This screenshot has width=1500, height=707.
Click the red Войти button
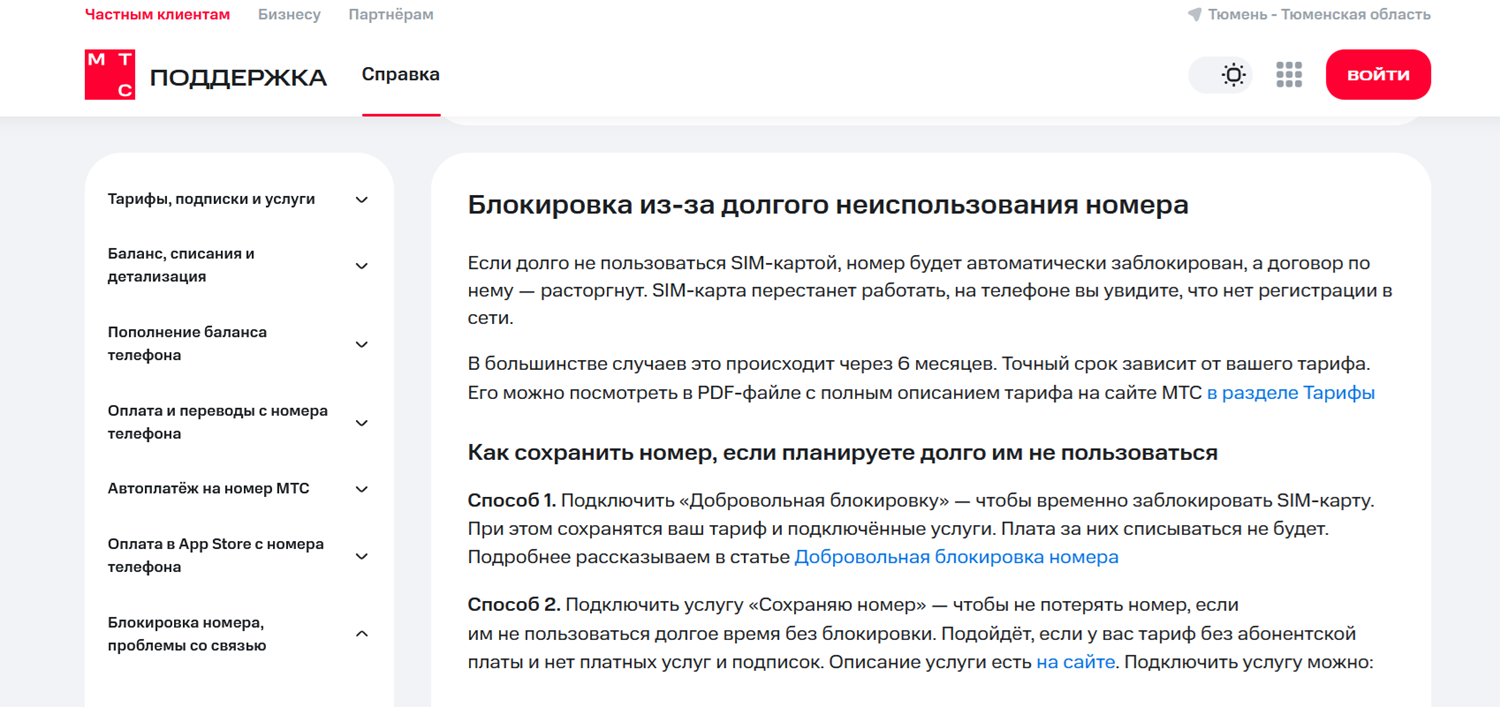1378,75
